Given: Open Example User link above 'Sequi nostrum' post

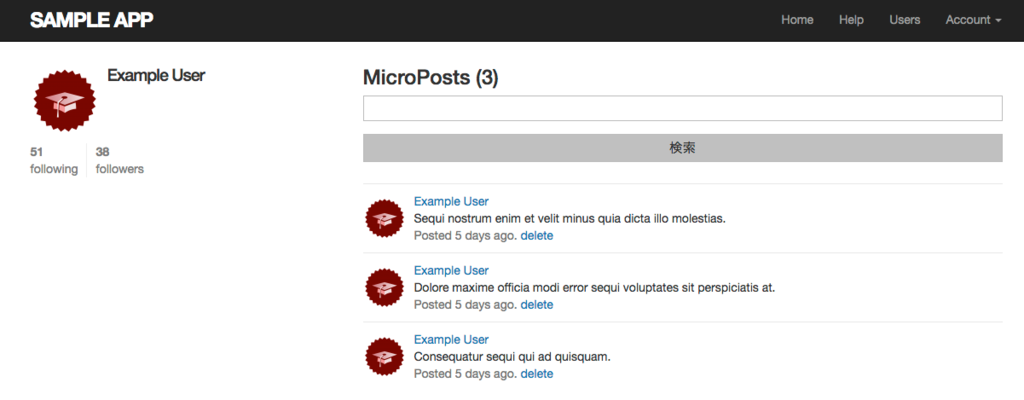Looking at the screenshot, I should click(x=451, y=201).
